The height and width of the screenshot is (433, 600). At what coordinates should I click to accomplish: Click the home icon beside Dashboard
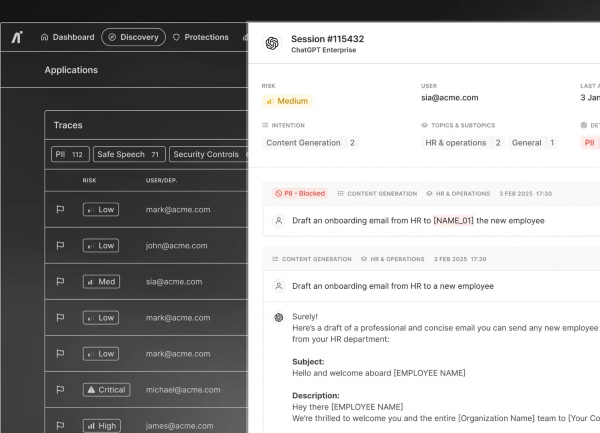(x=44, y=37)
